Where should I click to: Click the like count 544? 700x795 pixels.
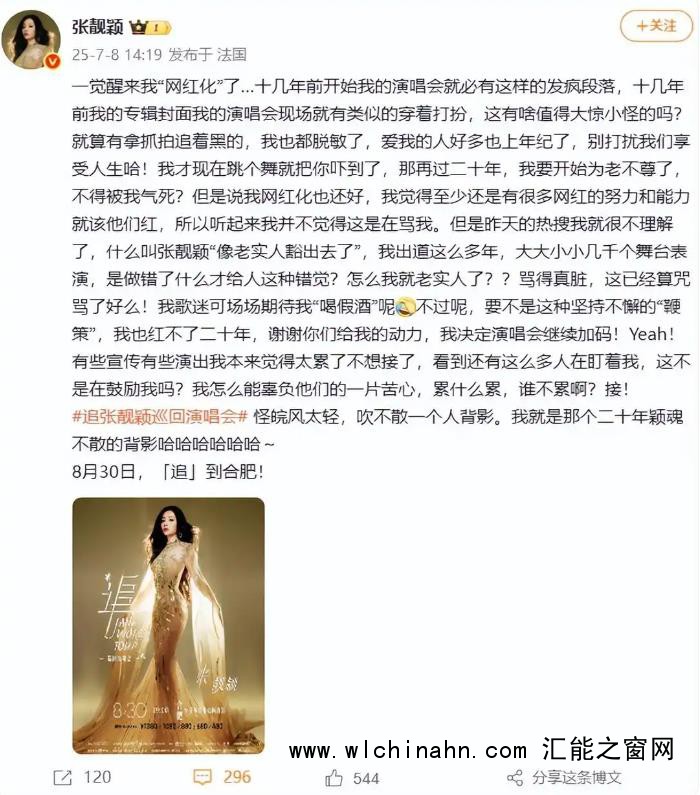coord(366,778)
